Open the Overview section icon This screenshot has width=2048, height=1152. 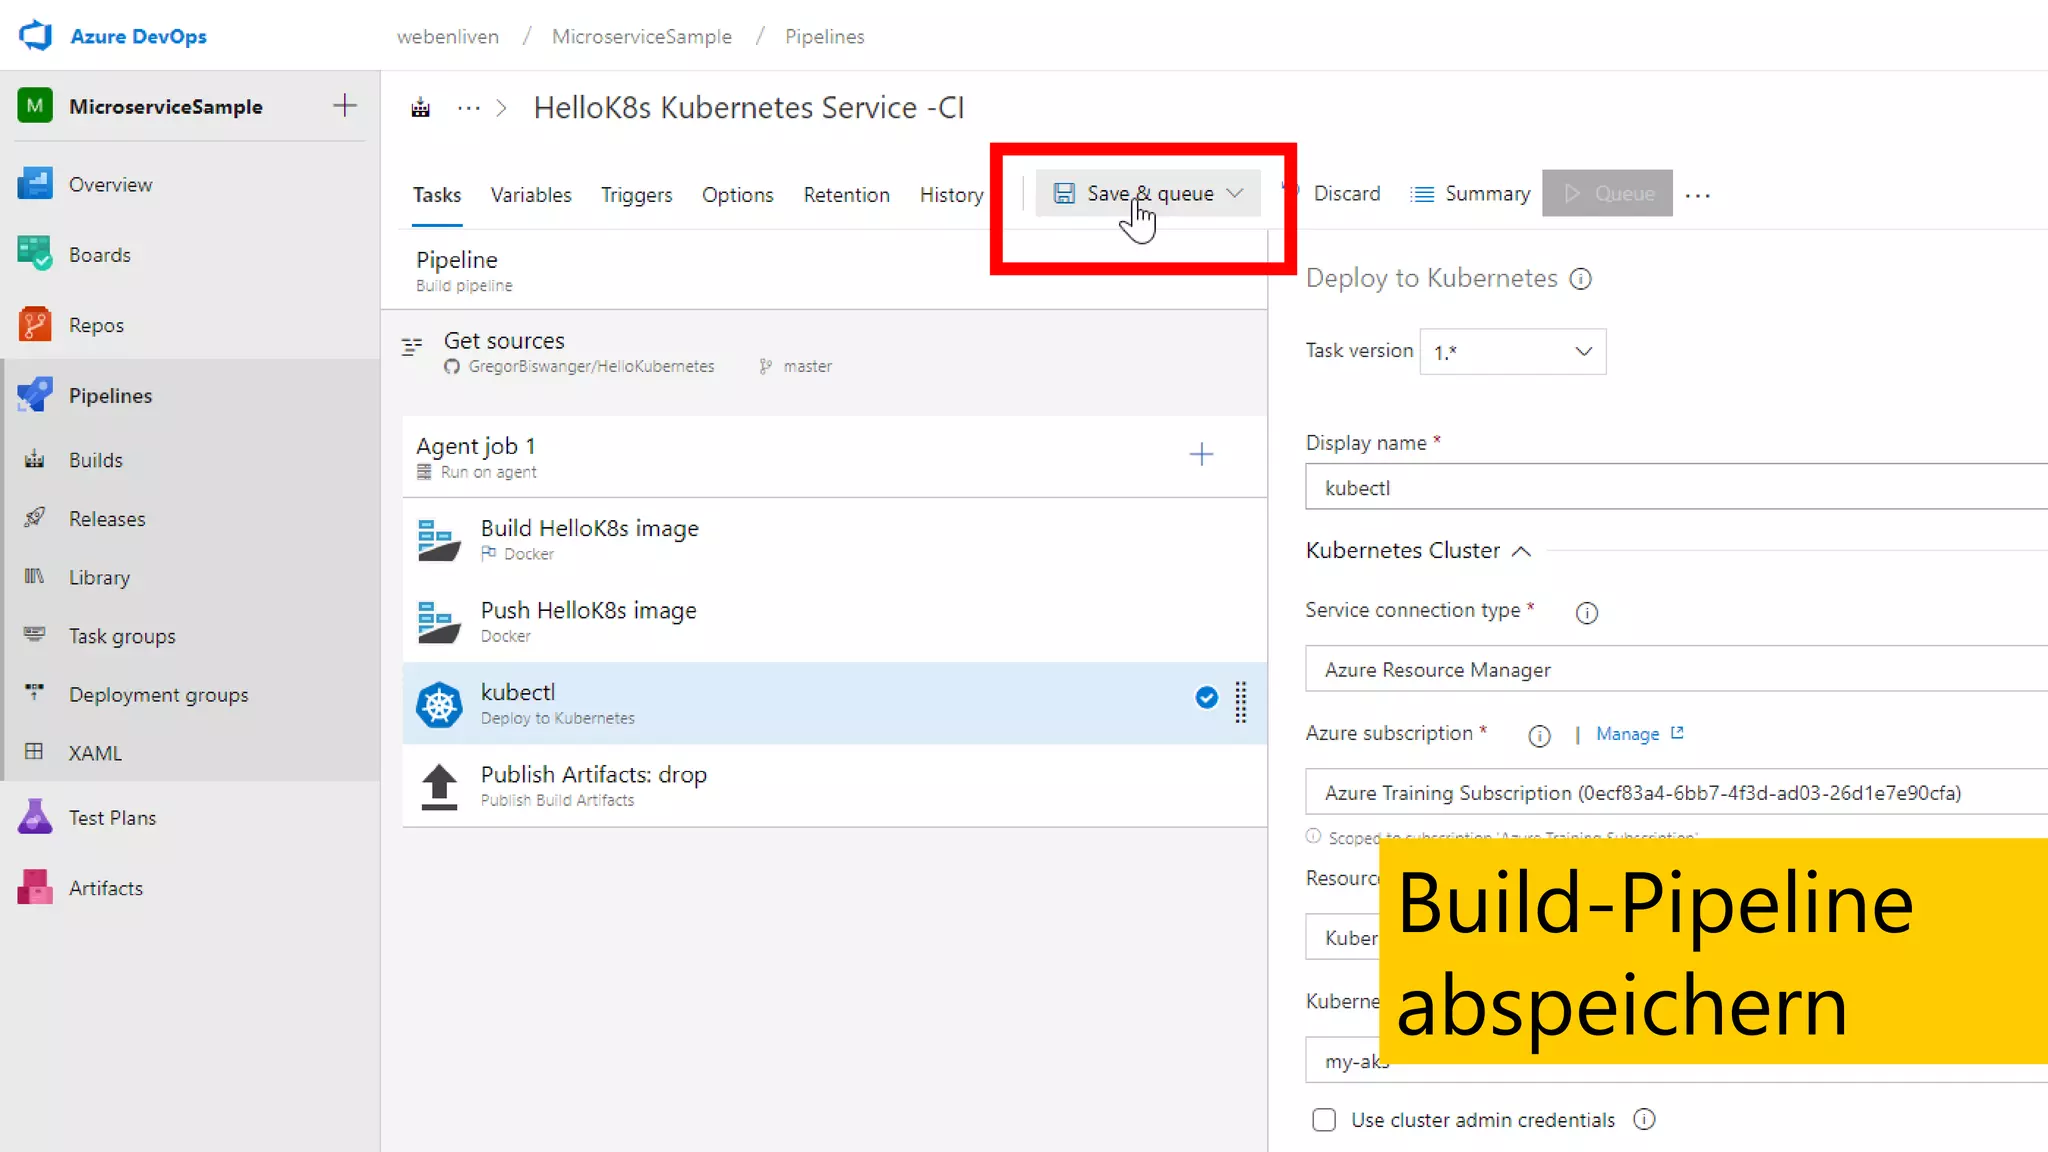click(x=35, y=184)
